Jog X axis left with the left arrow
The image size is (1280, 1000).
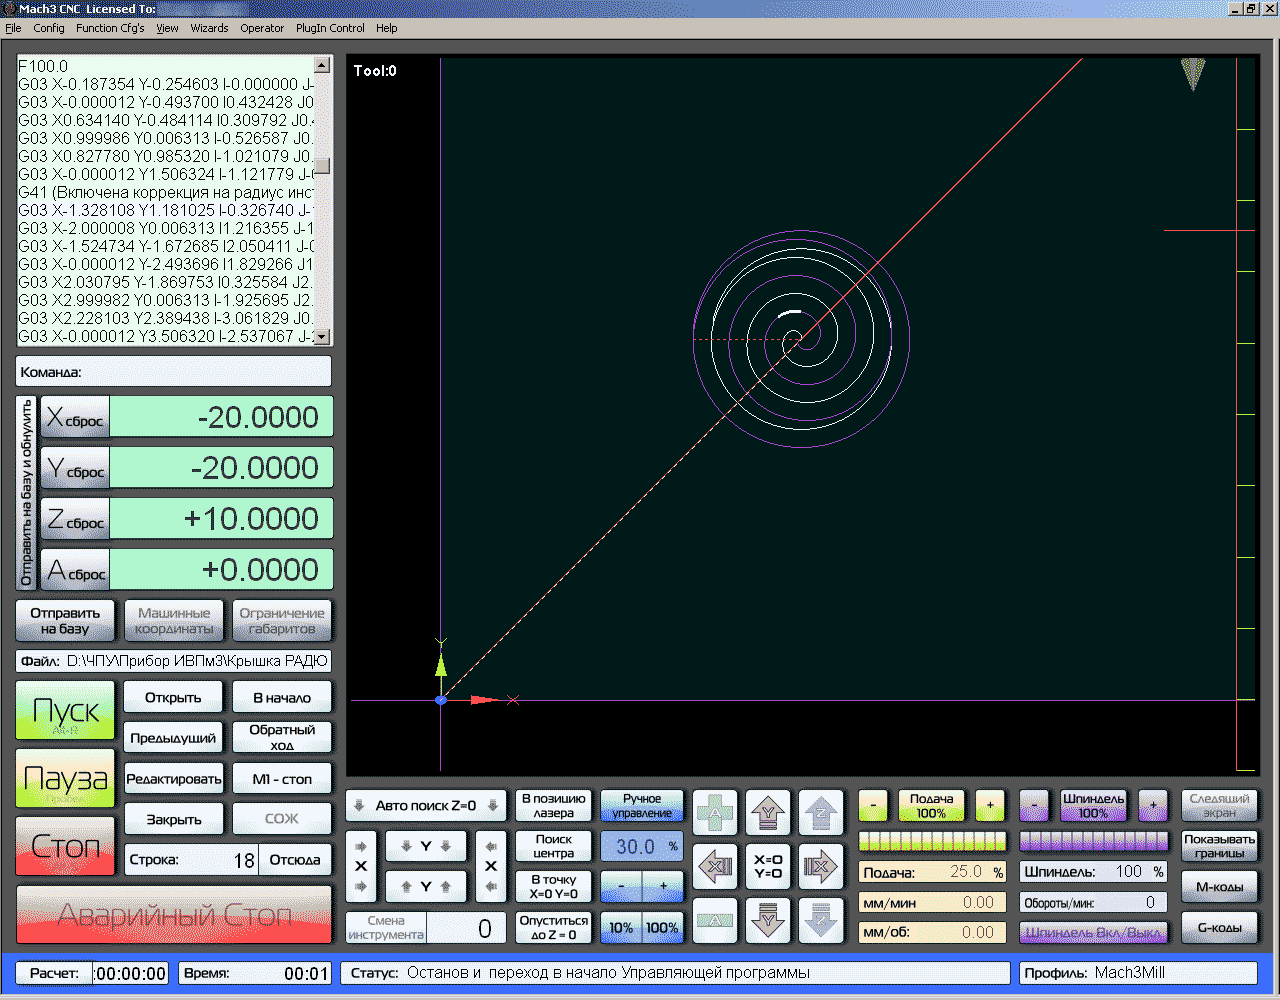coord(715,866)
